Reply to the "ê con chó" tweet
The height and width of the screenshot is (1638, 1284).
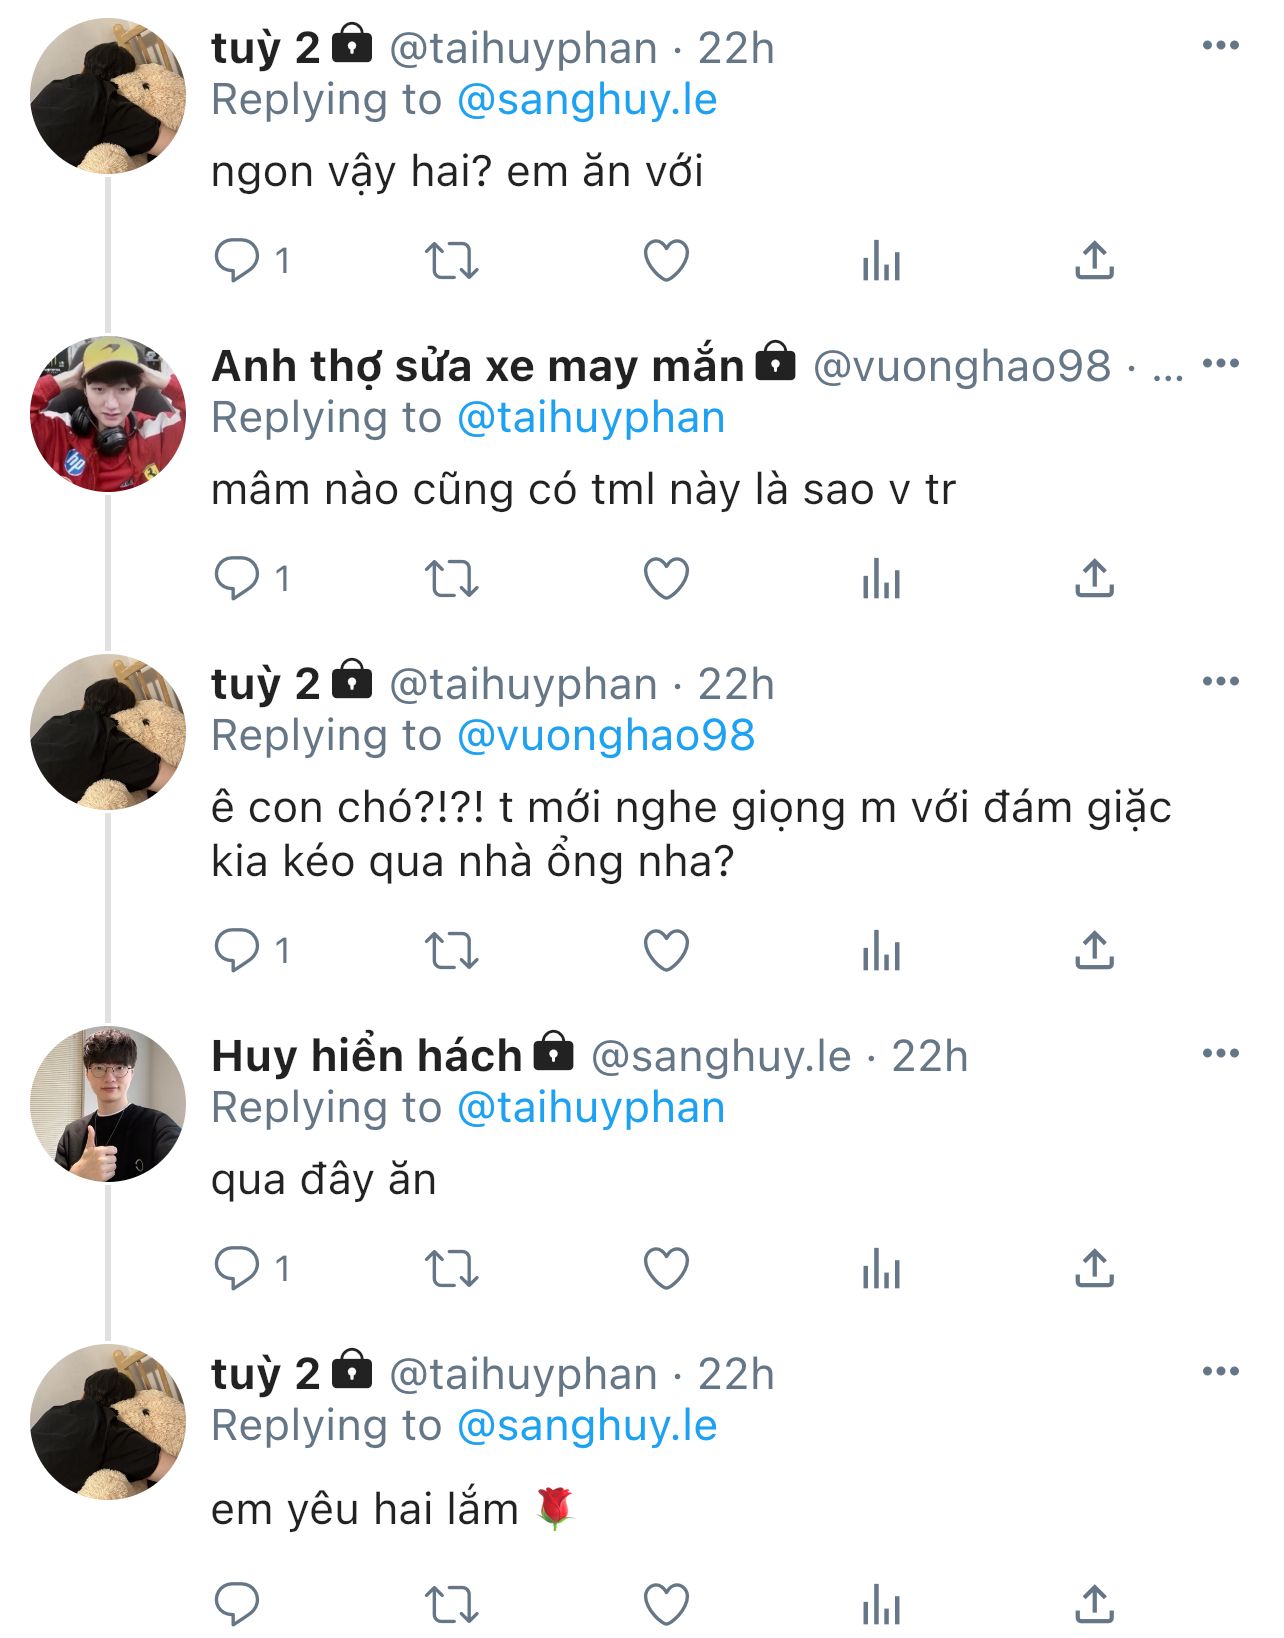[237, 951]
